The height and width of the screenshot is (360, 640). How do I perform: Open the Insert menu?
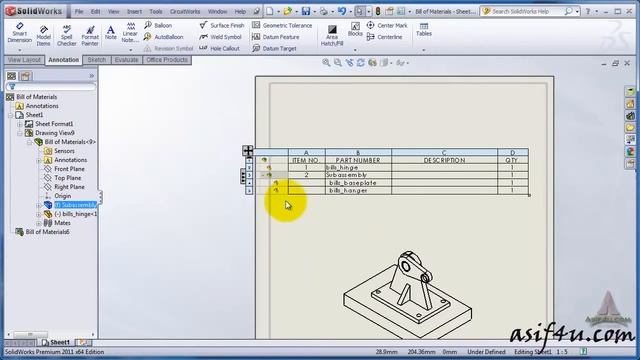point(134,11)
